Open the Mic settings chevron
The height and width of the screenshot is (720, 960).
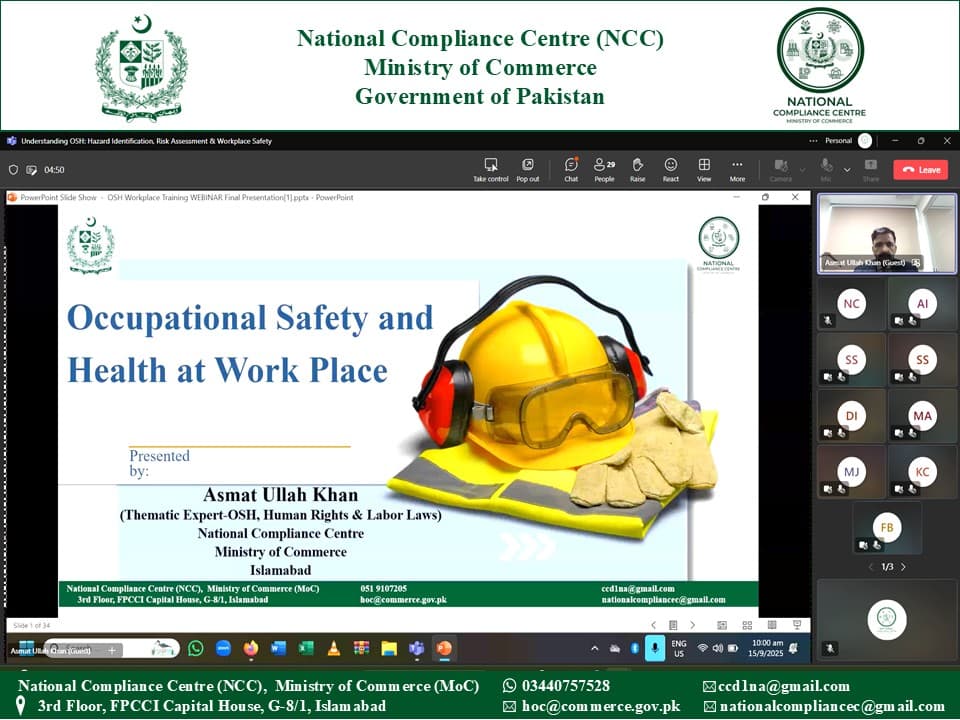click(x=847, y=170)
